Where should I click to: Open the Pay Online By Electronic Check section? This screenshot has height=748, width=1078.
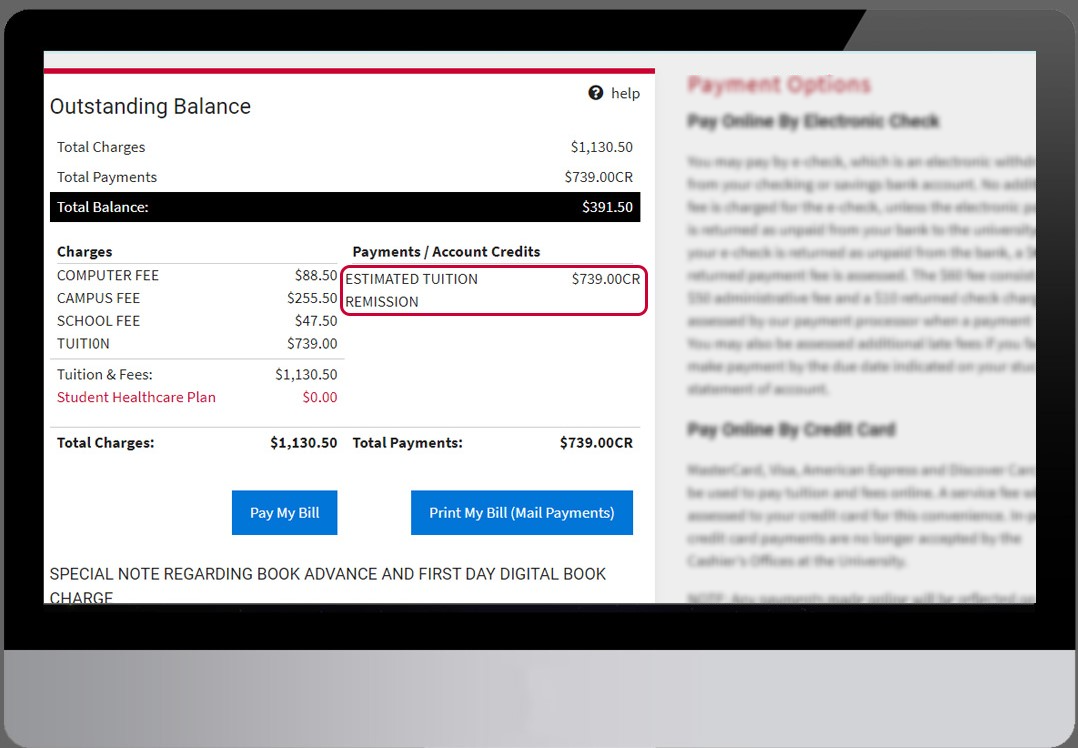pos(813,121)
